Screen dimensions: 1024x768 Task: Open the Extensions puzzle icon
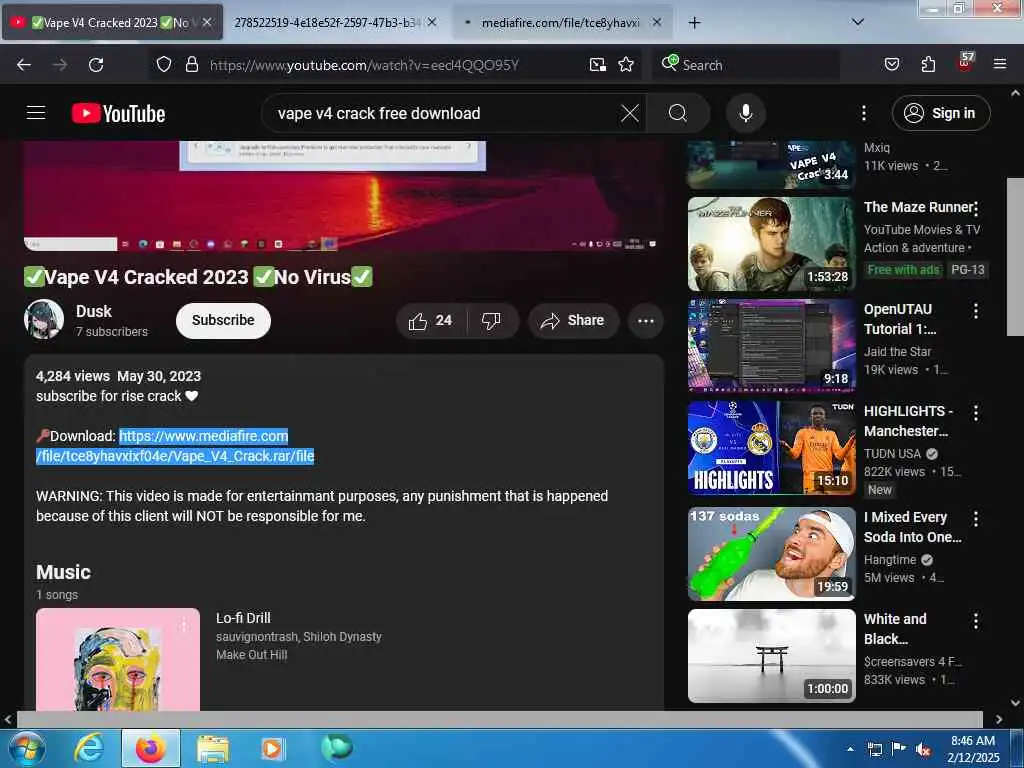pyautogui.click(x=928, y=65)
